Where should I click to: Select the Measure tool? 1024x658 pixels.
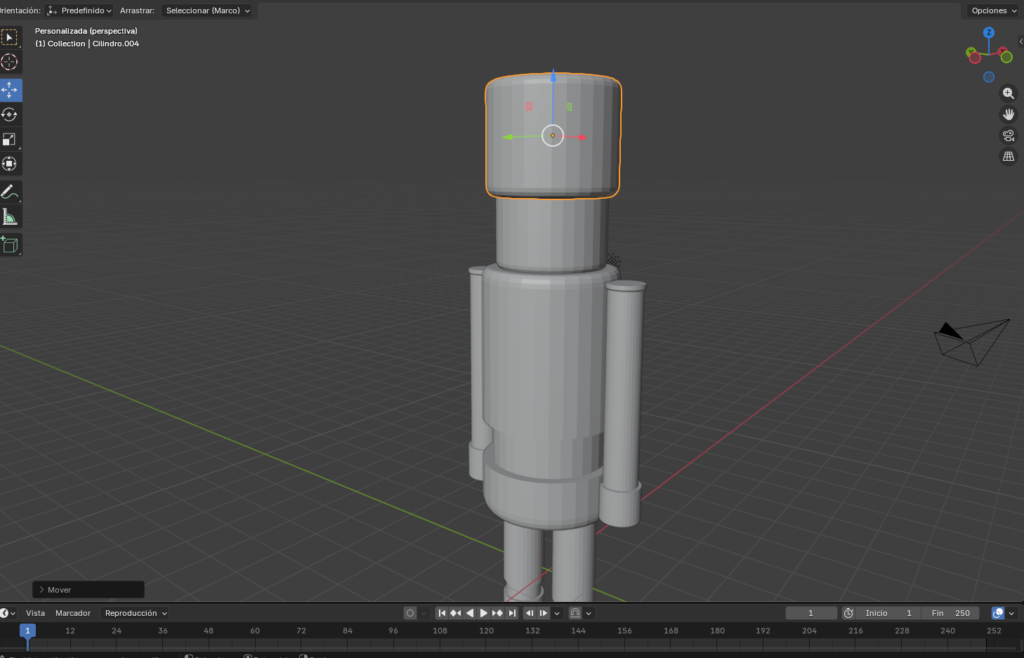tap(10, 217)
